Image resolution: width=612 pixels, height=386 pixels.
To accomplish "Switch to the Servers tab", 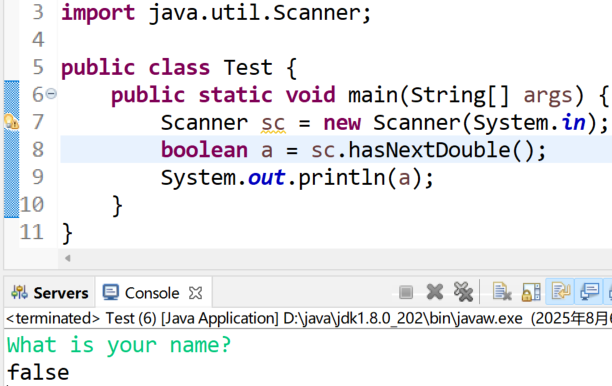I will [x=50, y=293].
